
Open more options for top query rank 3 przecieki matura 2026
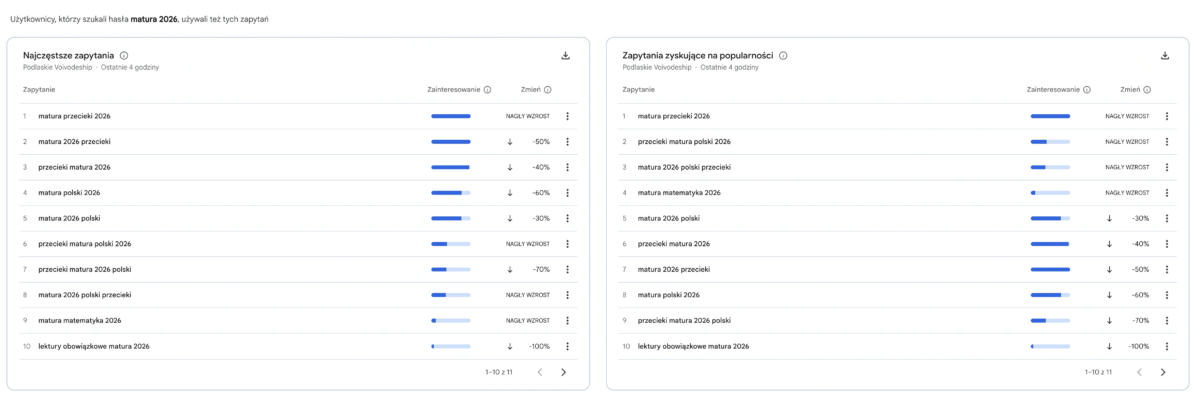tap(567, 167)
